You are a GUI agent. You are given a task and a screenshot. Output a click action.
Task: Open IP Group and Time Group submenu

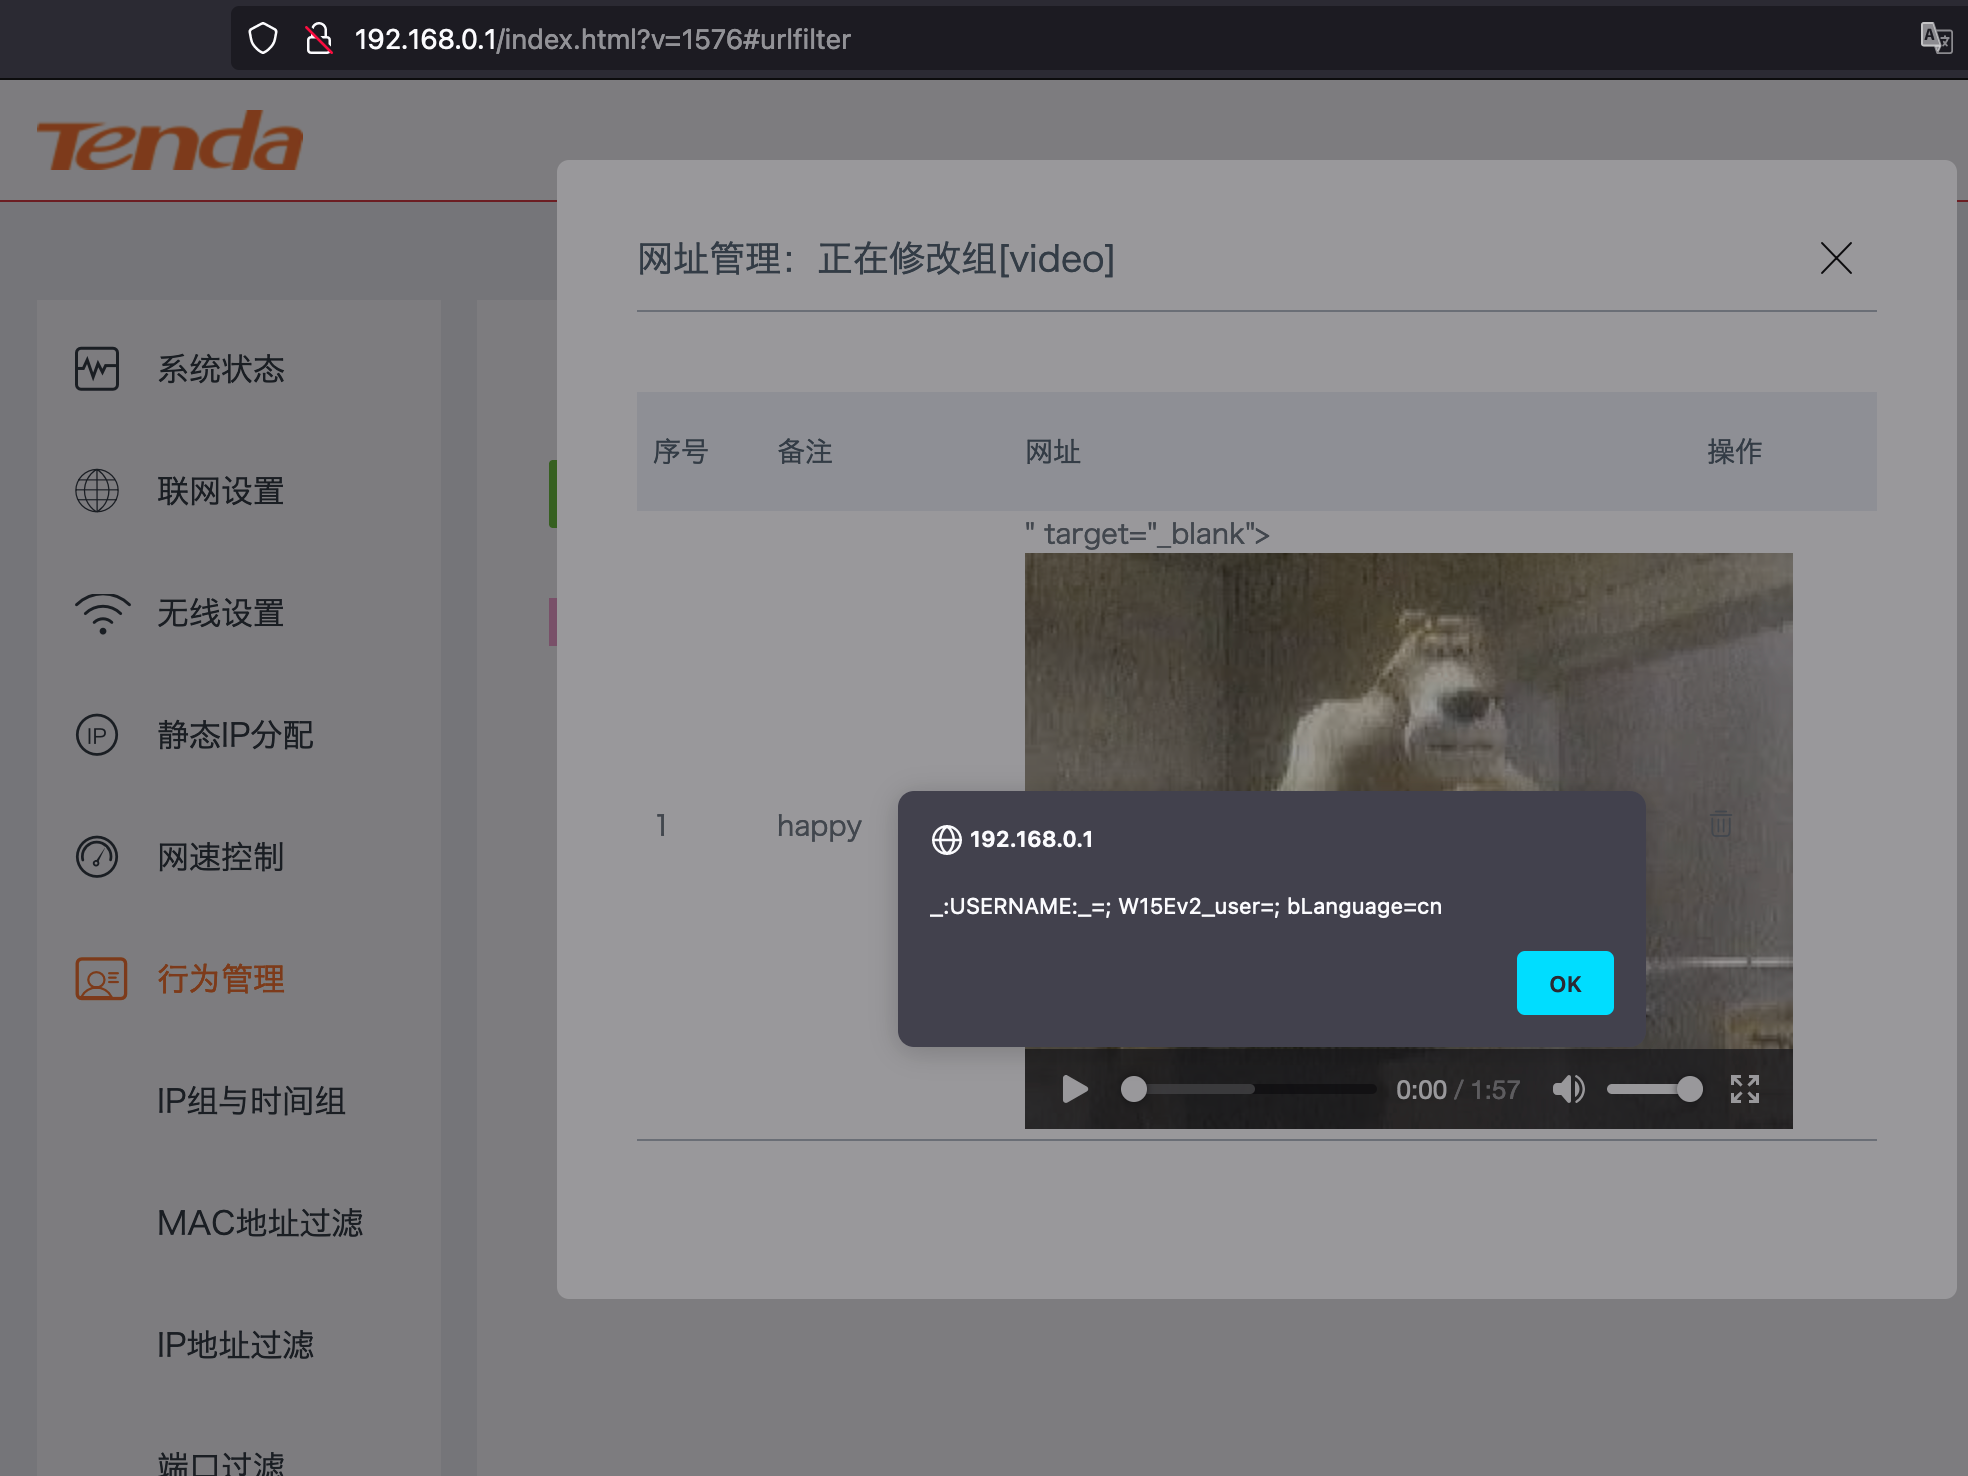coord(251,1101)
